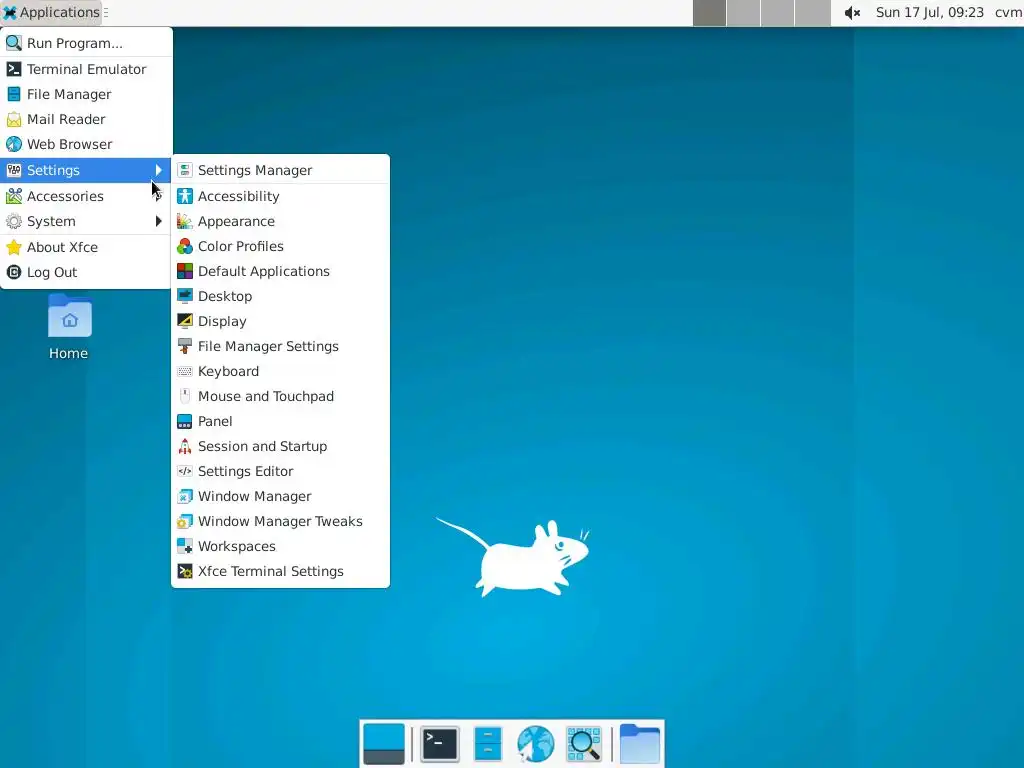Click the File Manager Settings icon
Screen dimensions: 1024x768
[x=185, y=346]
